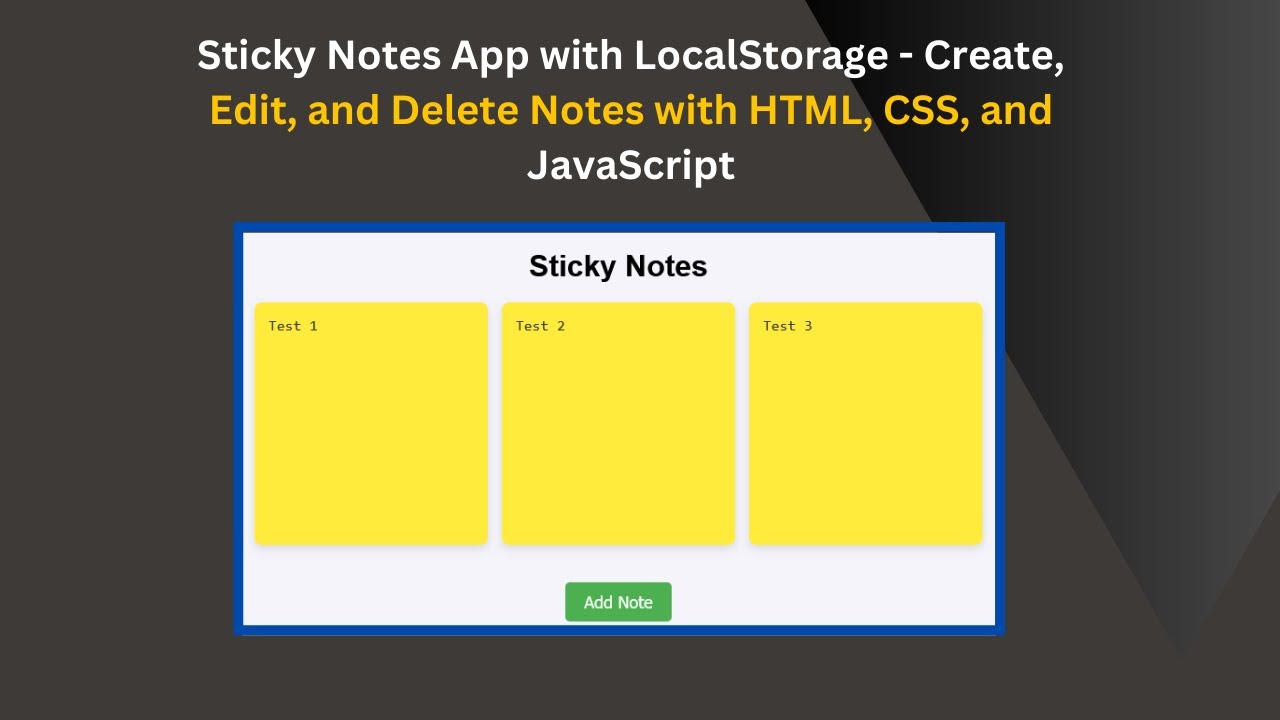This screenshot has width=1280, height=720.
Task: Click the empty body of the Test 3 note
Action: pyautogui.click(x=865, y=440)
